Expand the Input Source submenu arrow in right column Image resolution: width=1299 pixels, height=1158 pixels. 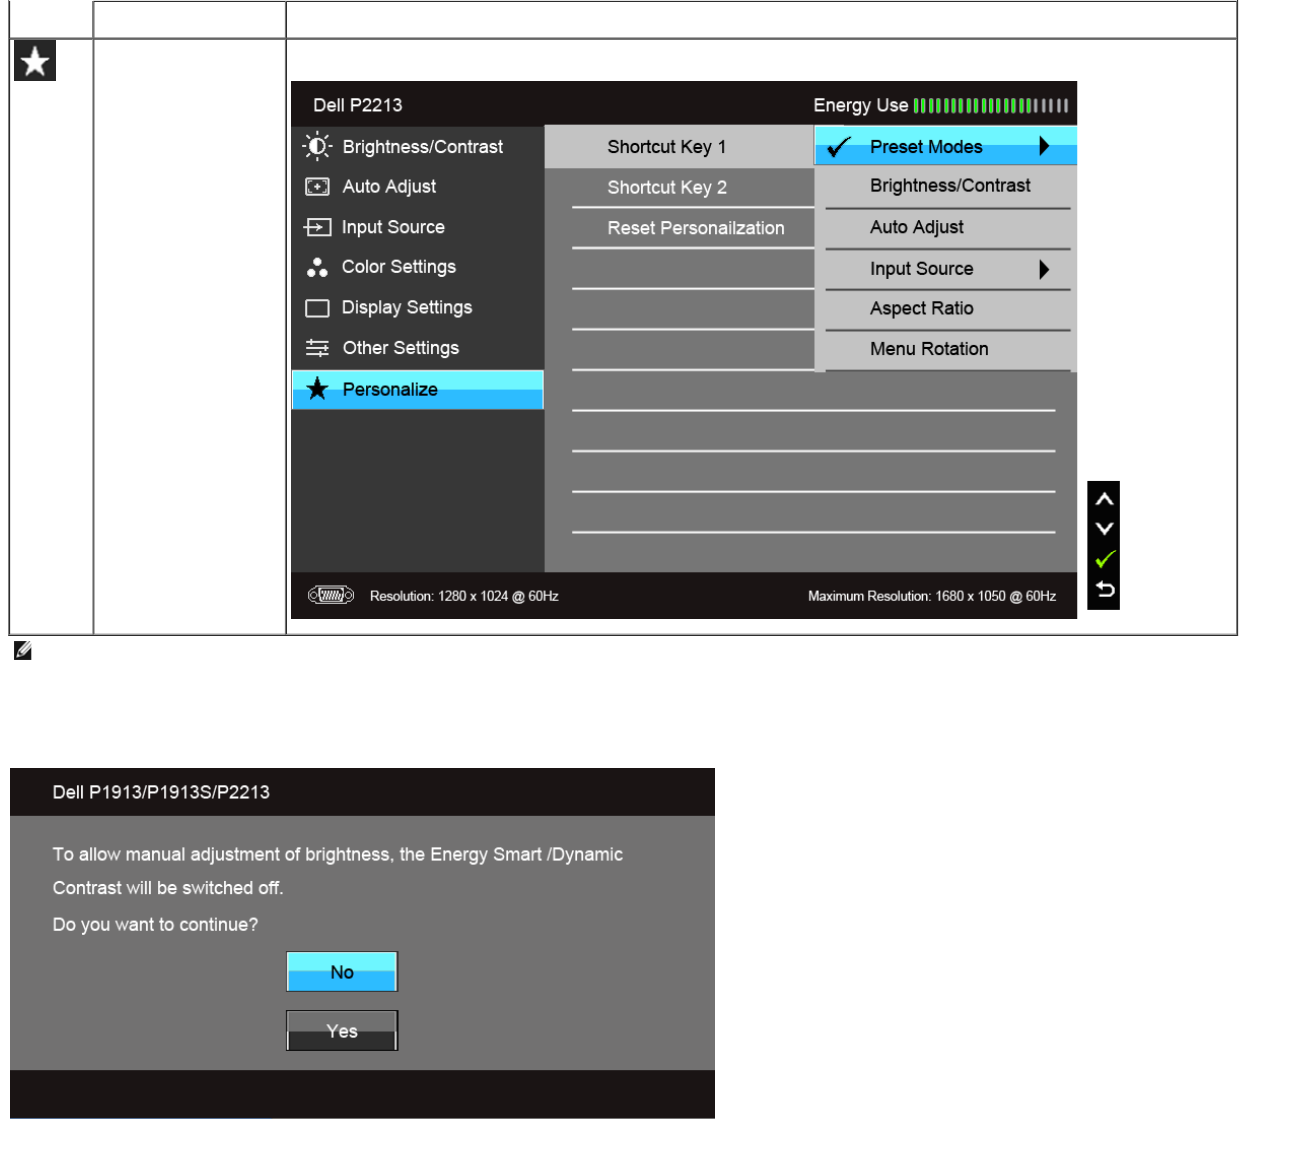coord(1044,269)
